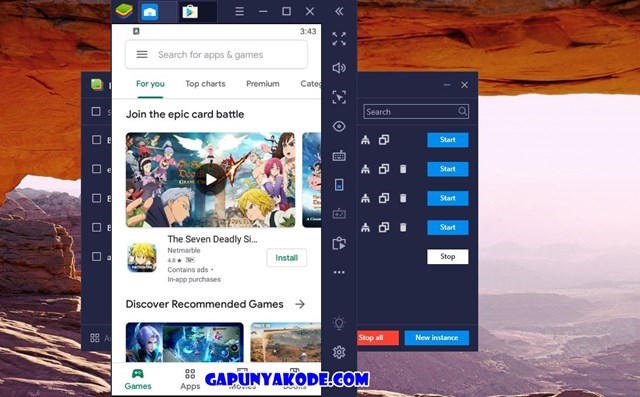Start the third instance in the manager
This screenshot has height=397, width=640.
click(448, 198)
